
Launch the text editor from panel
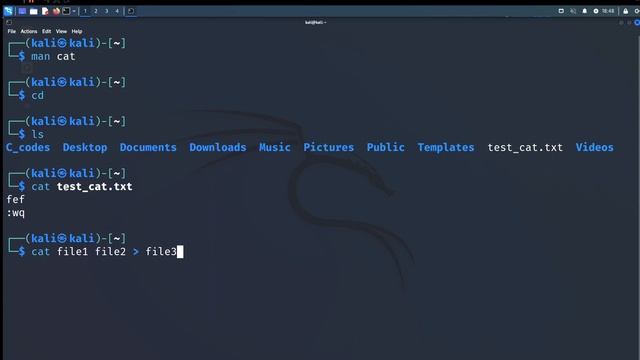click(45, 11)
